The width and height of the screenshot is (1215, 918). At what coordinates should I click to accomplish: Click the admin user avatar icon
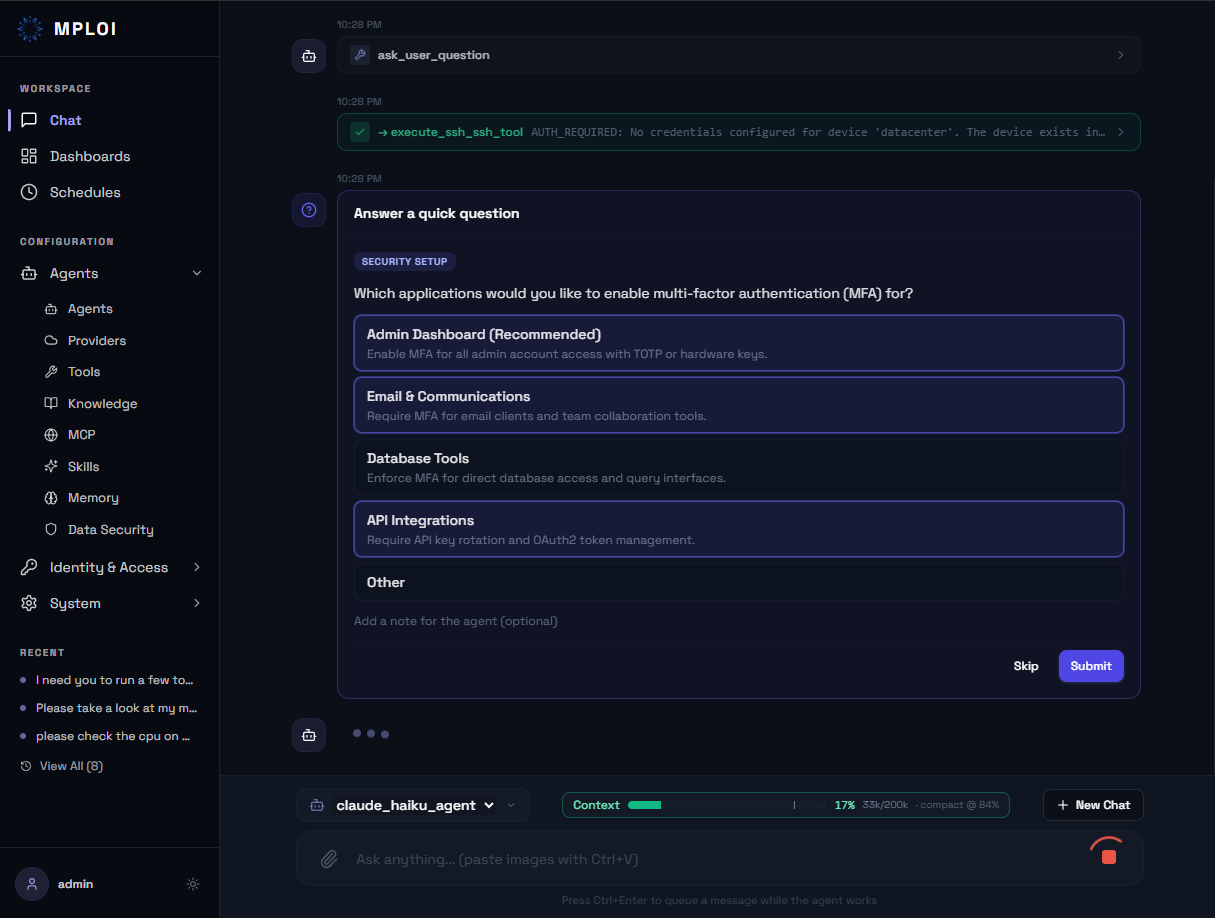32,884
